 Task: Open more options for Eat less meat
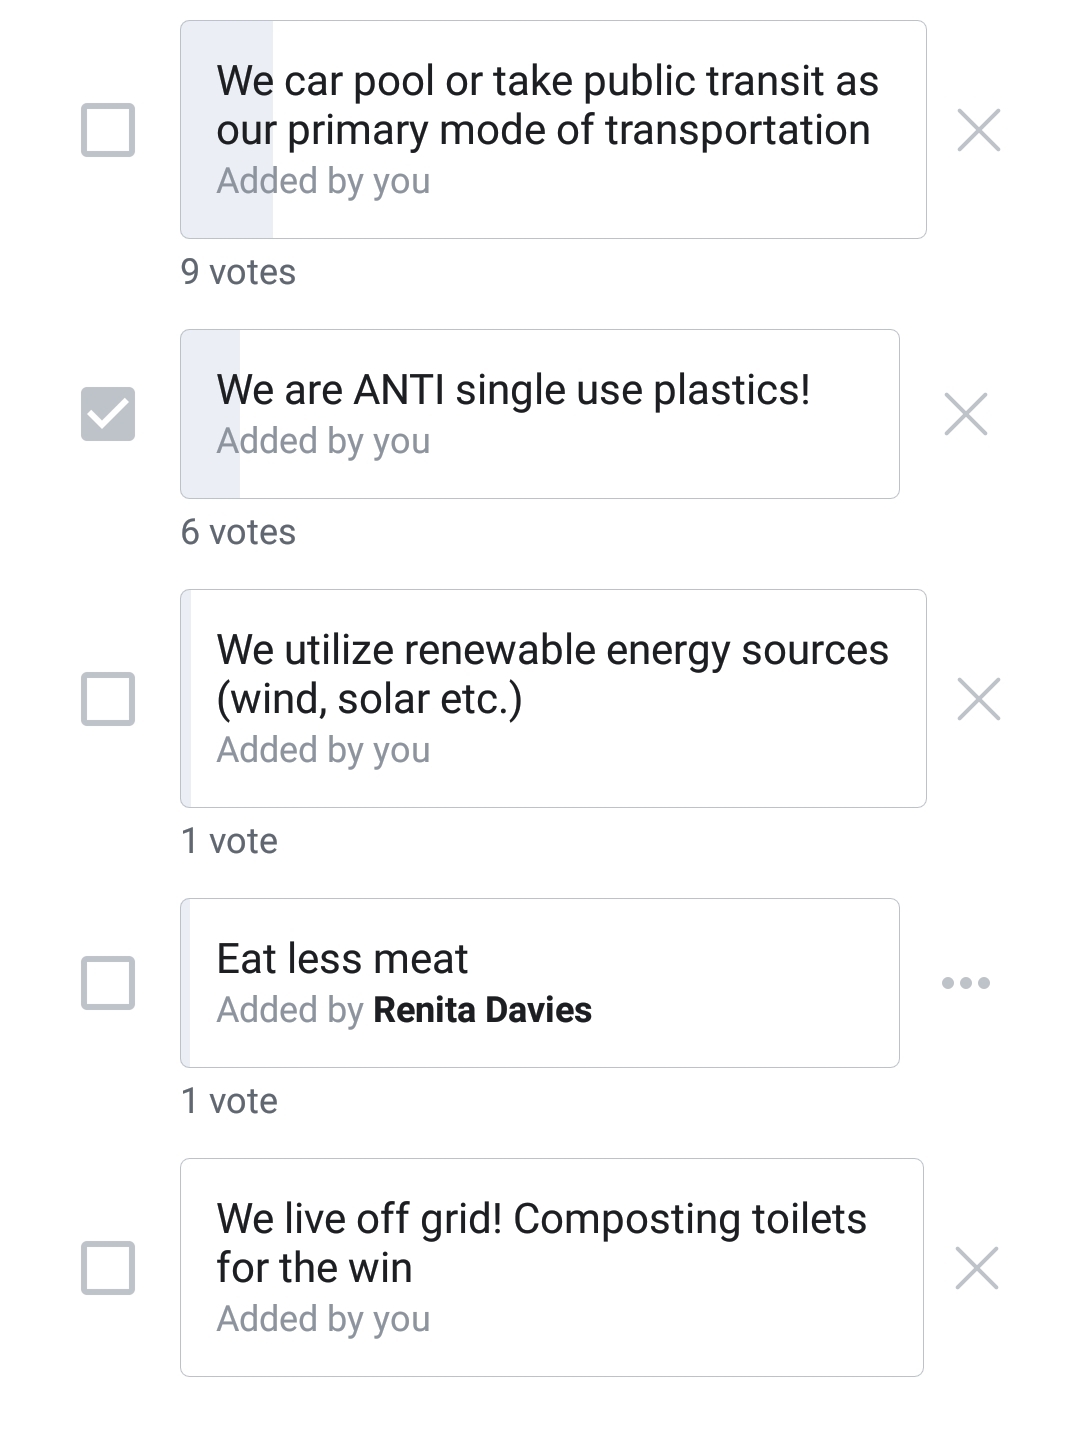tap(965, 983)
